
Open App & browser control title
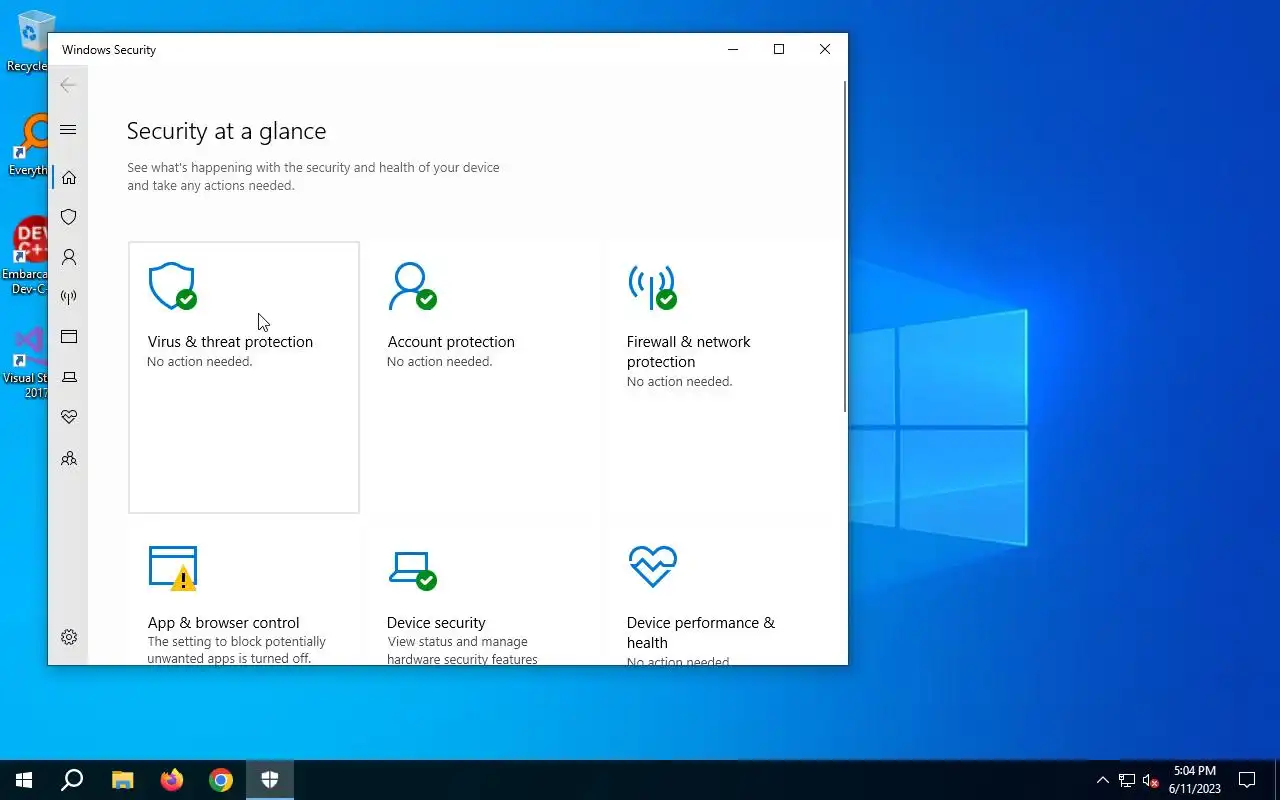point(223,623)
